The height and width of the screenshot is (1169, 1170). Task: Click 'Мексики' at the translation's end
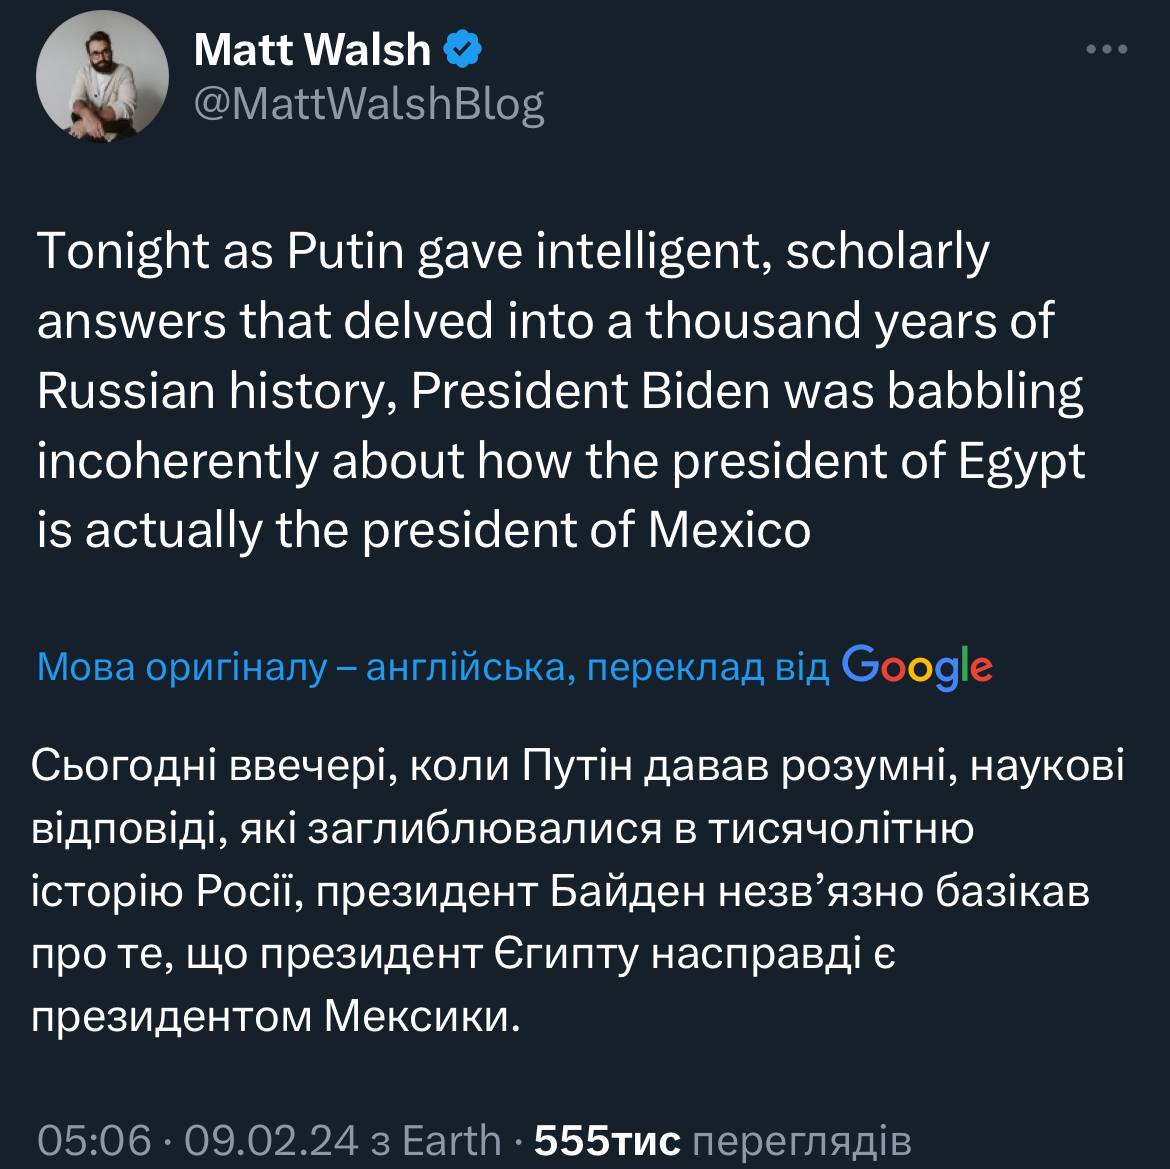tap(423, 1017)
